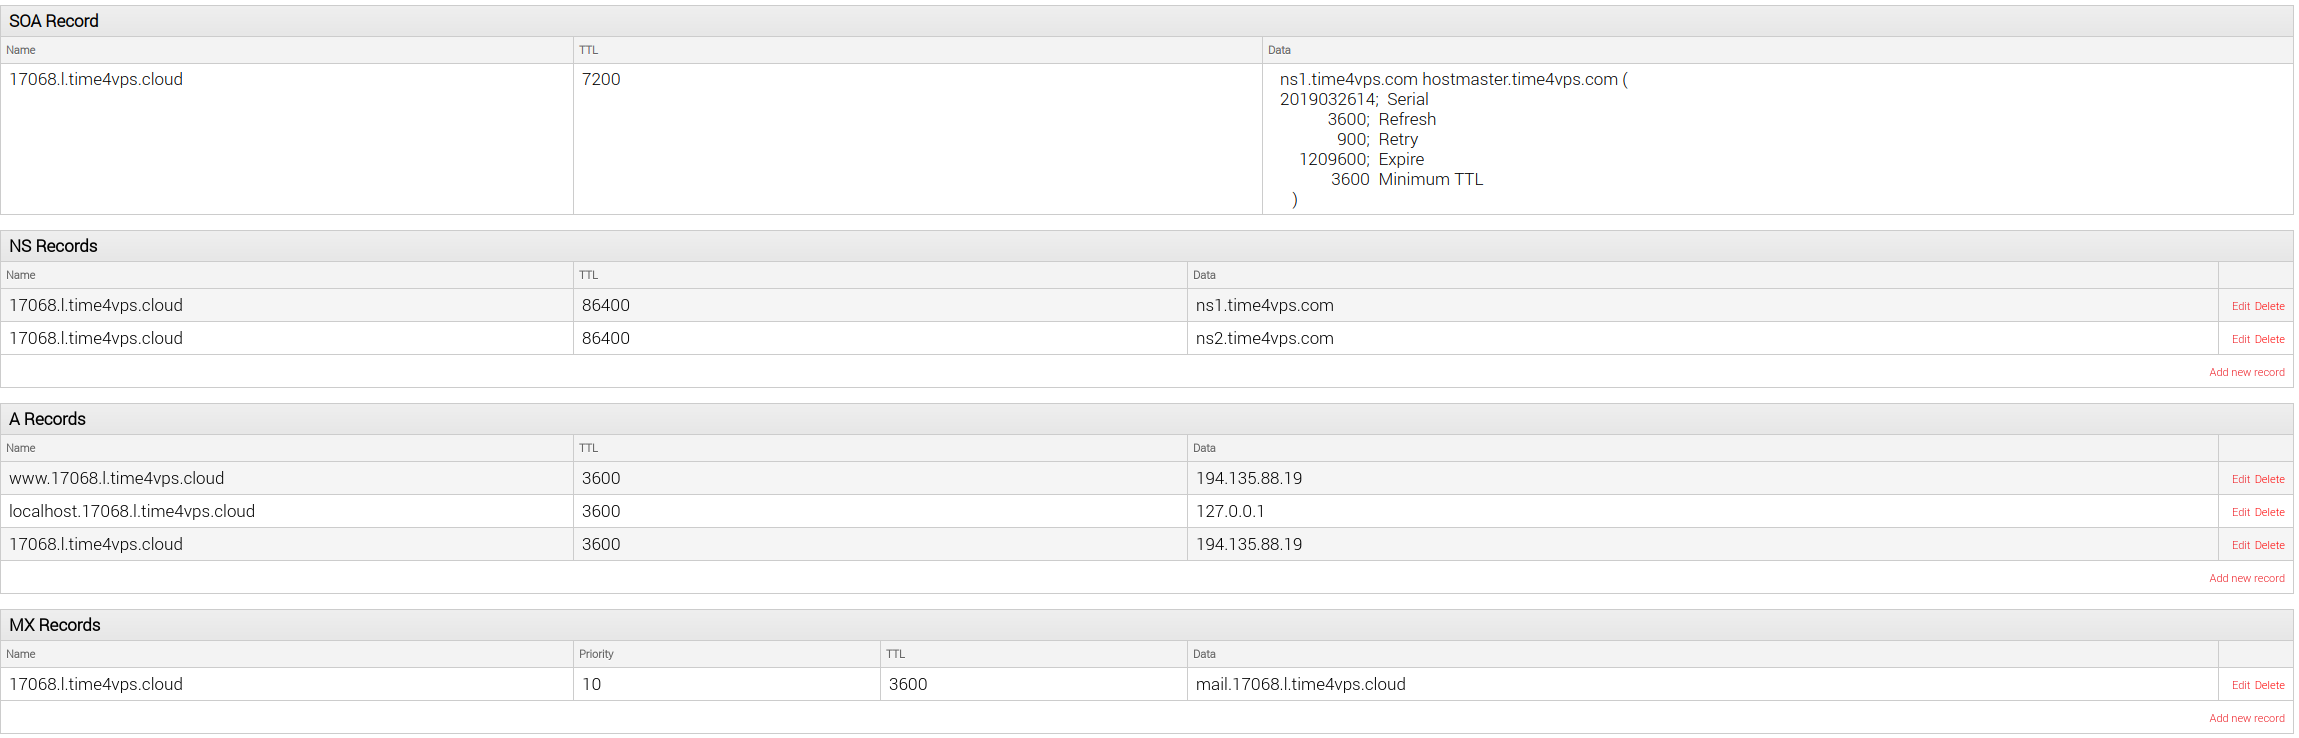Add new record under NS Records
Screen dimensions: 2299x738
pos(2246,372)
